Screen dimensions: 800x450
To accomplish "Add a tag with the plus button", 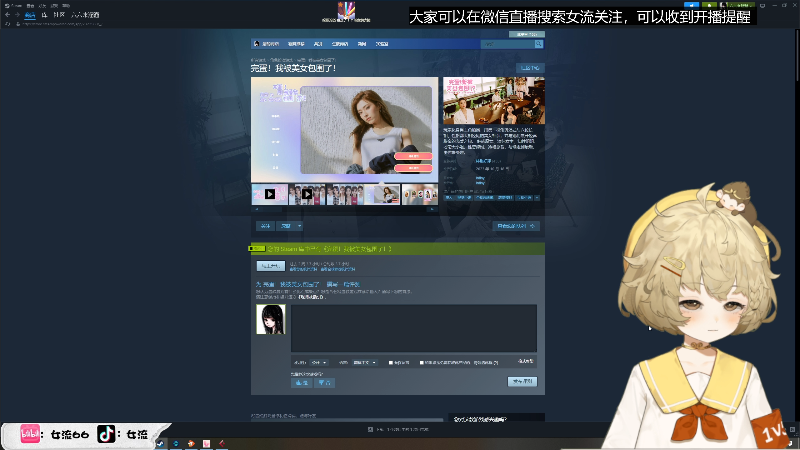I will tap(537, 197).
